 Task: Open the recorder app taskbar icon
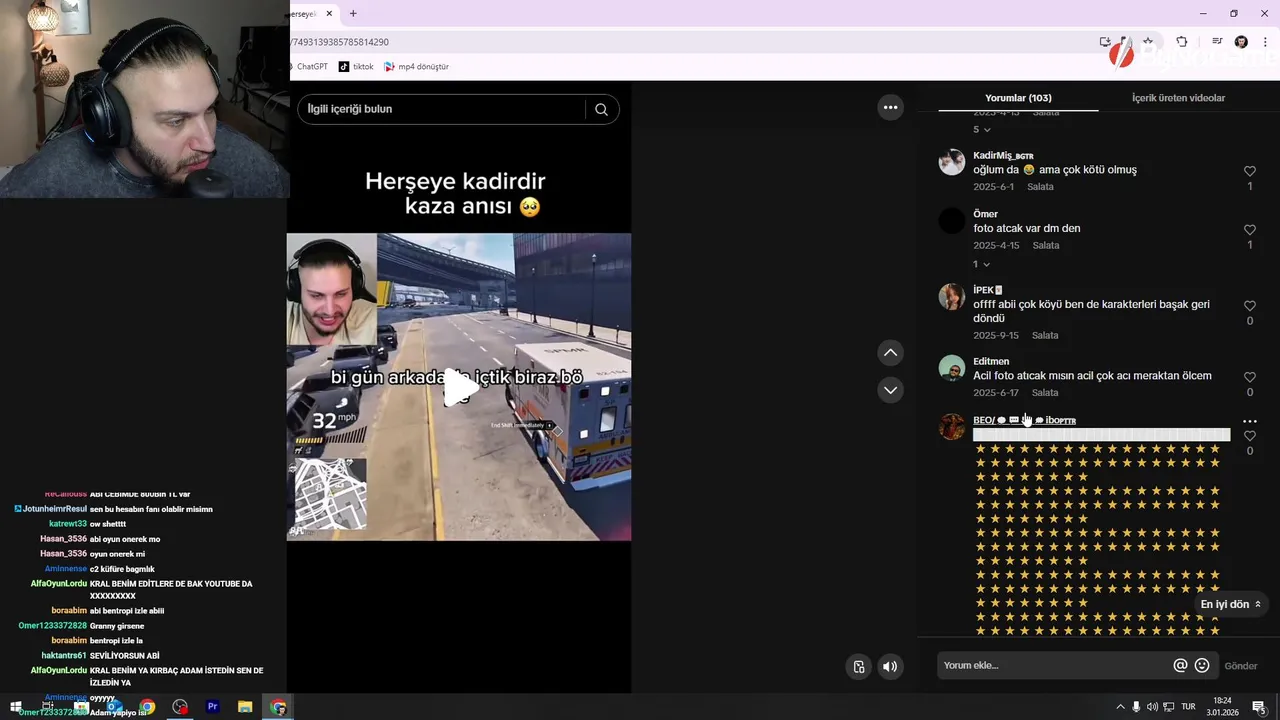[180, 707]
